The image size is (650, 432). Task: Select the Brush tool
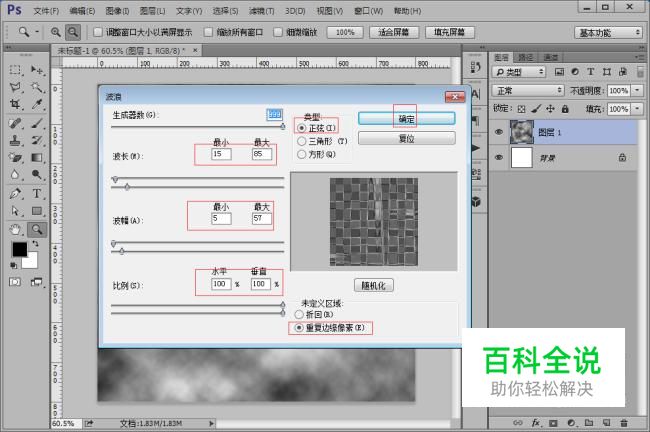[x=37, y=123]
